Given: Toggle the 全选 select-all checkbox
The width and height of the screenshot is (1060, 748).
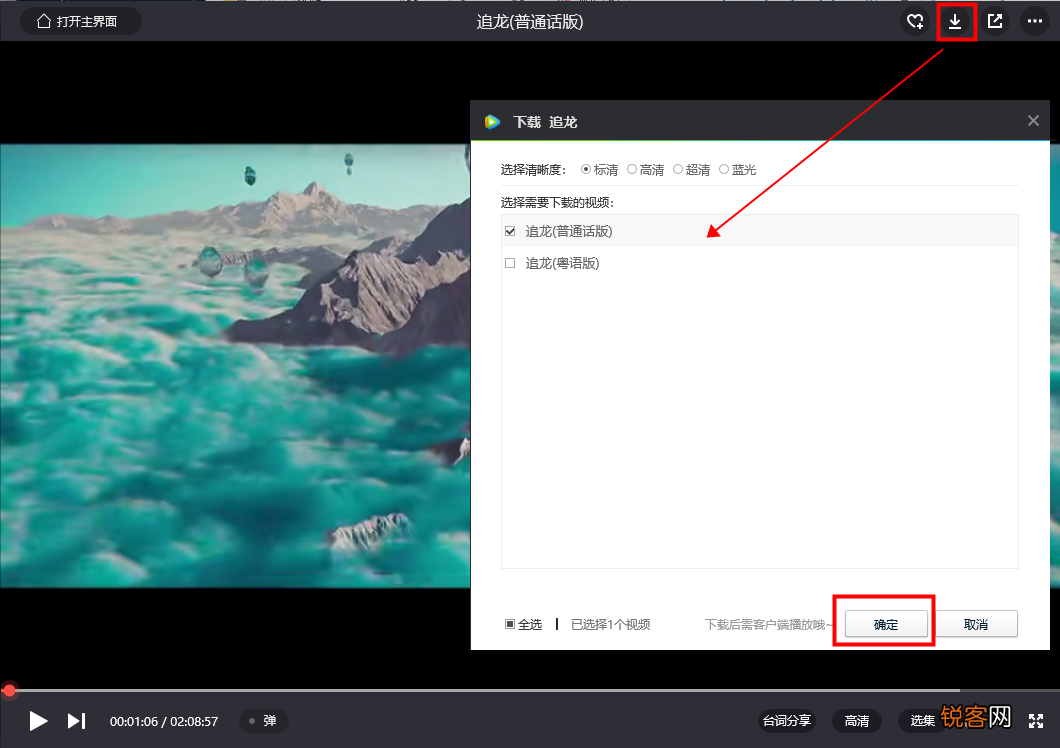Looking at the screenshot, I should click(x=510, y=624).
